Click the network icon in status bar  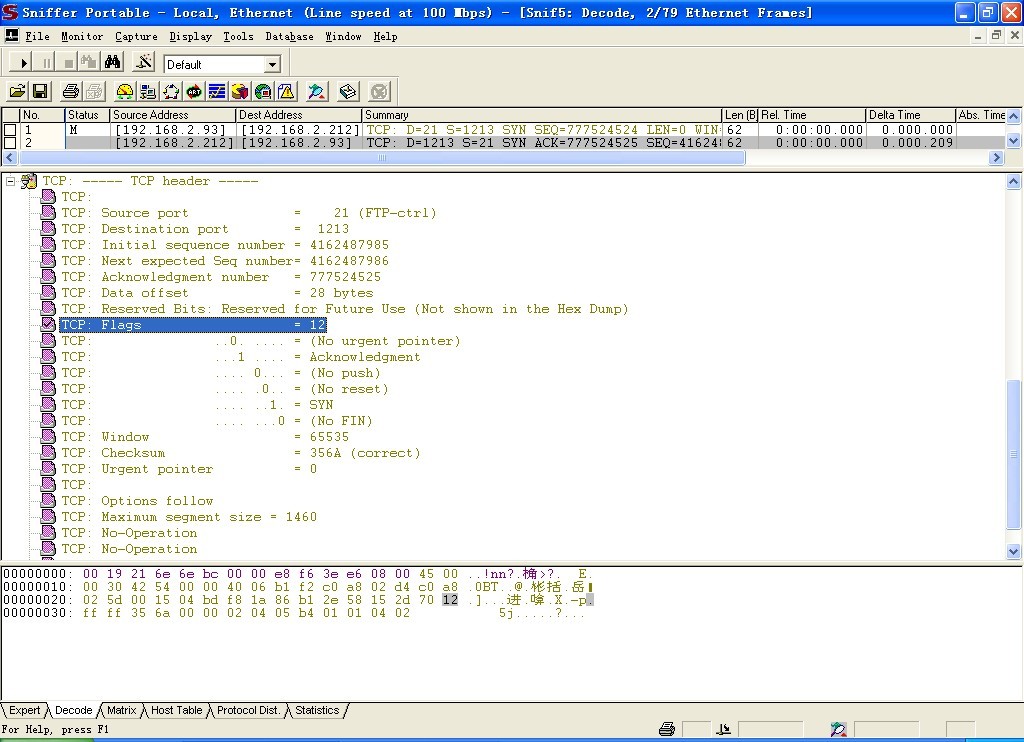pos(724,729)
